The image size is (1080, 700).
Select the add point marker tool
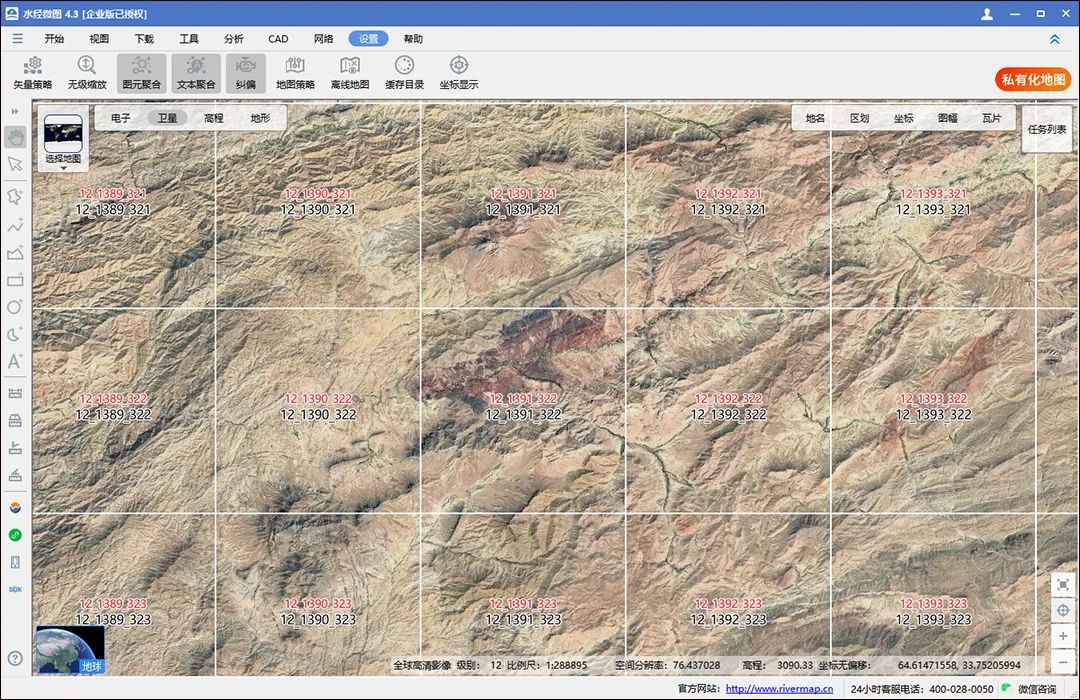pyautogui.click(x=15, y=196)
